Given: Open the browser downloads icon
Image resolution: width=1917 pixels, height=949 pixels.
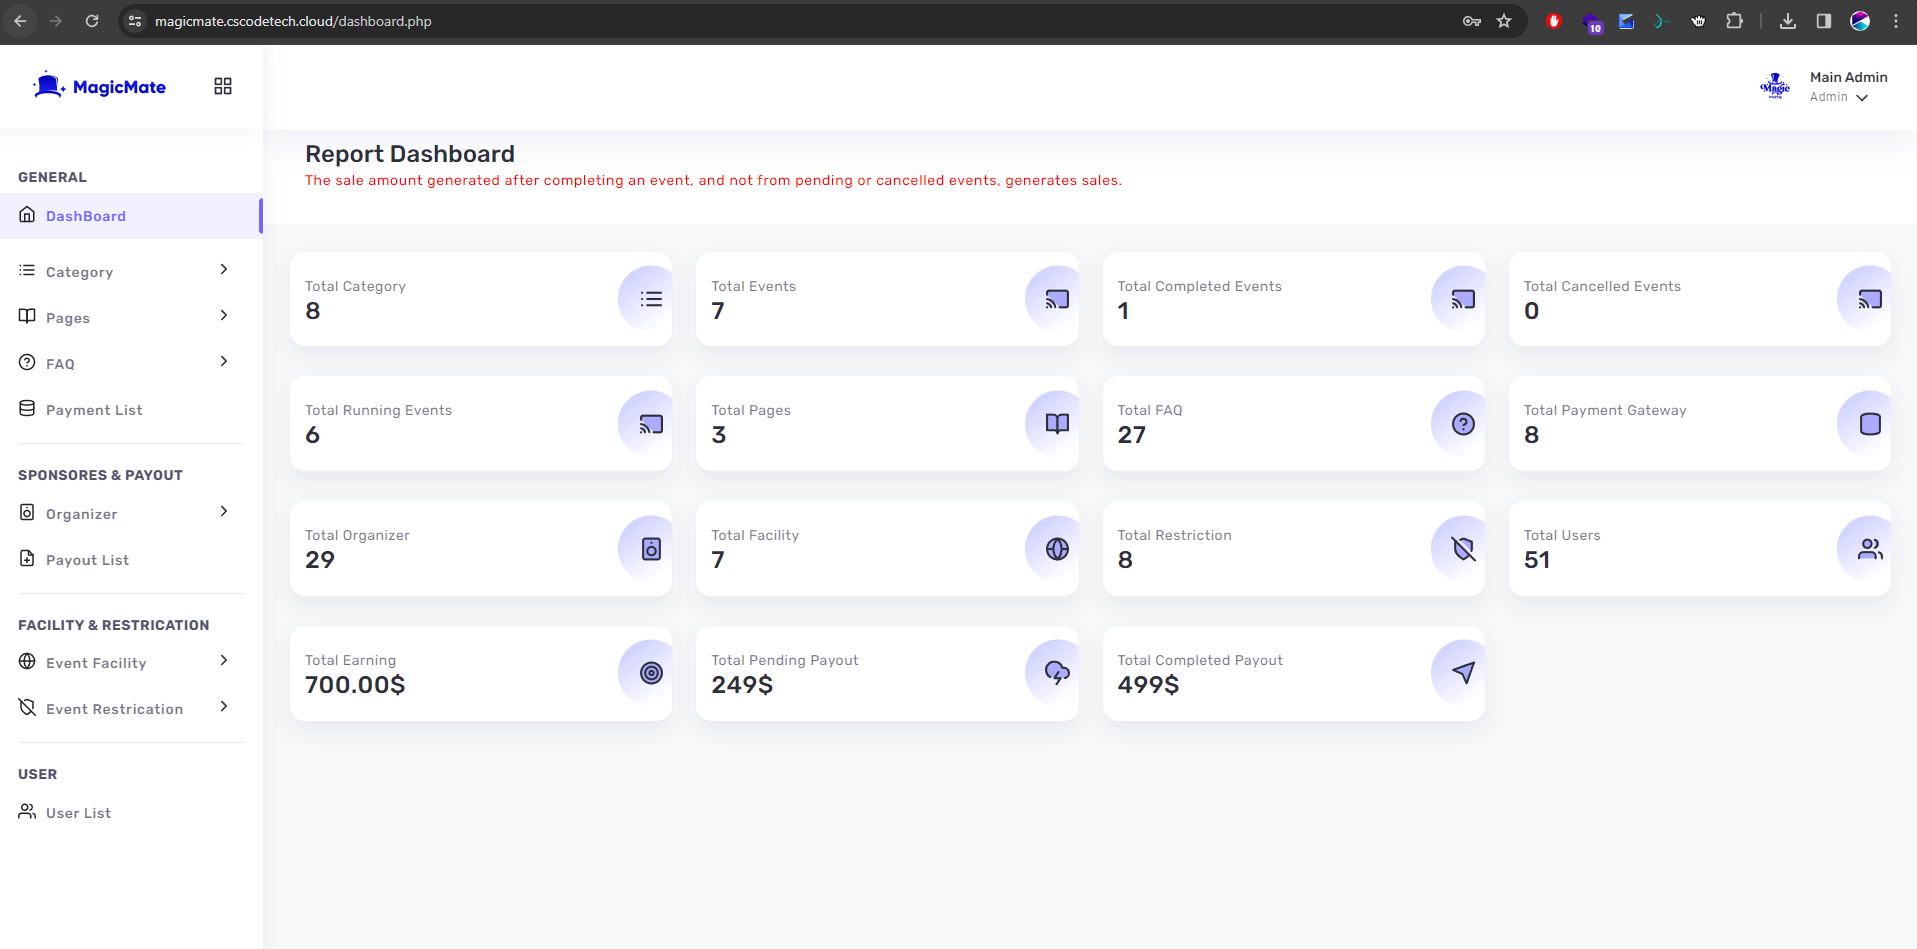Looking at the screenshot, I should (1787, 21).
